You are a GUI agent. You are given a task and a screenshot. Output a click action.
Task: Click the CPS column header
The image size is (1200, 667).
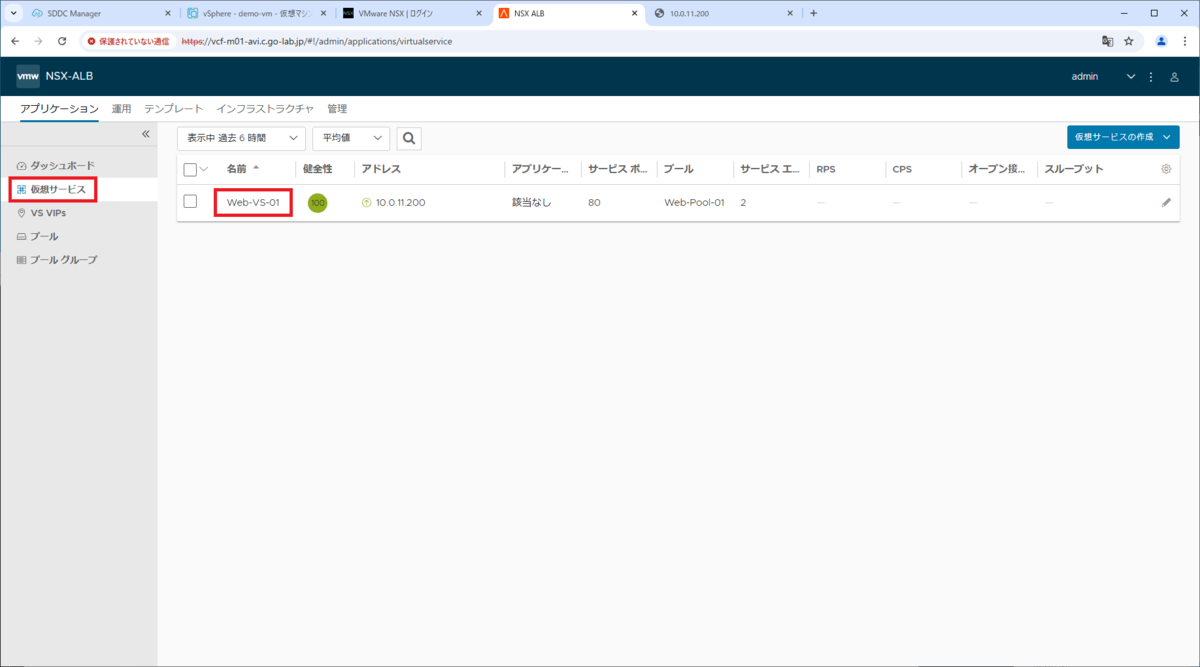coord(901,169)
